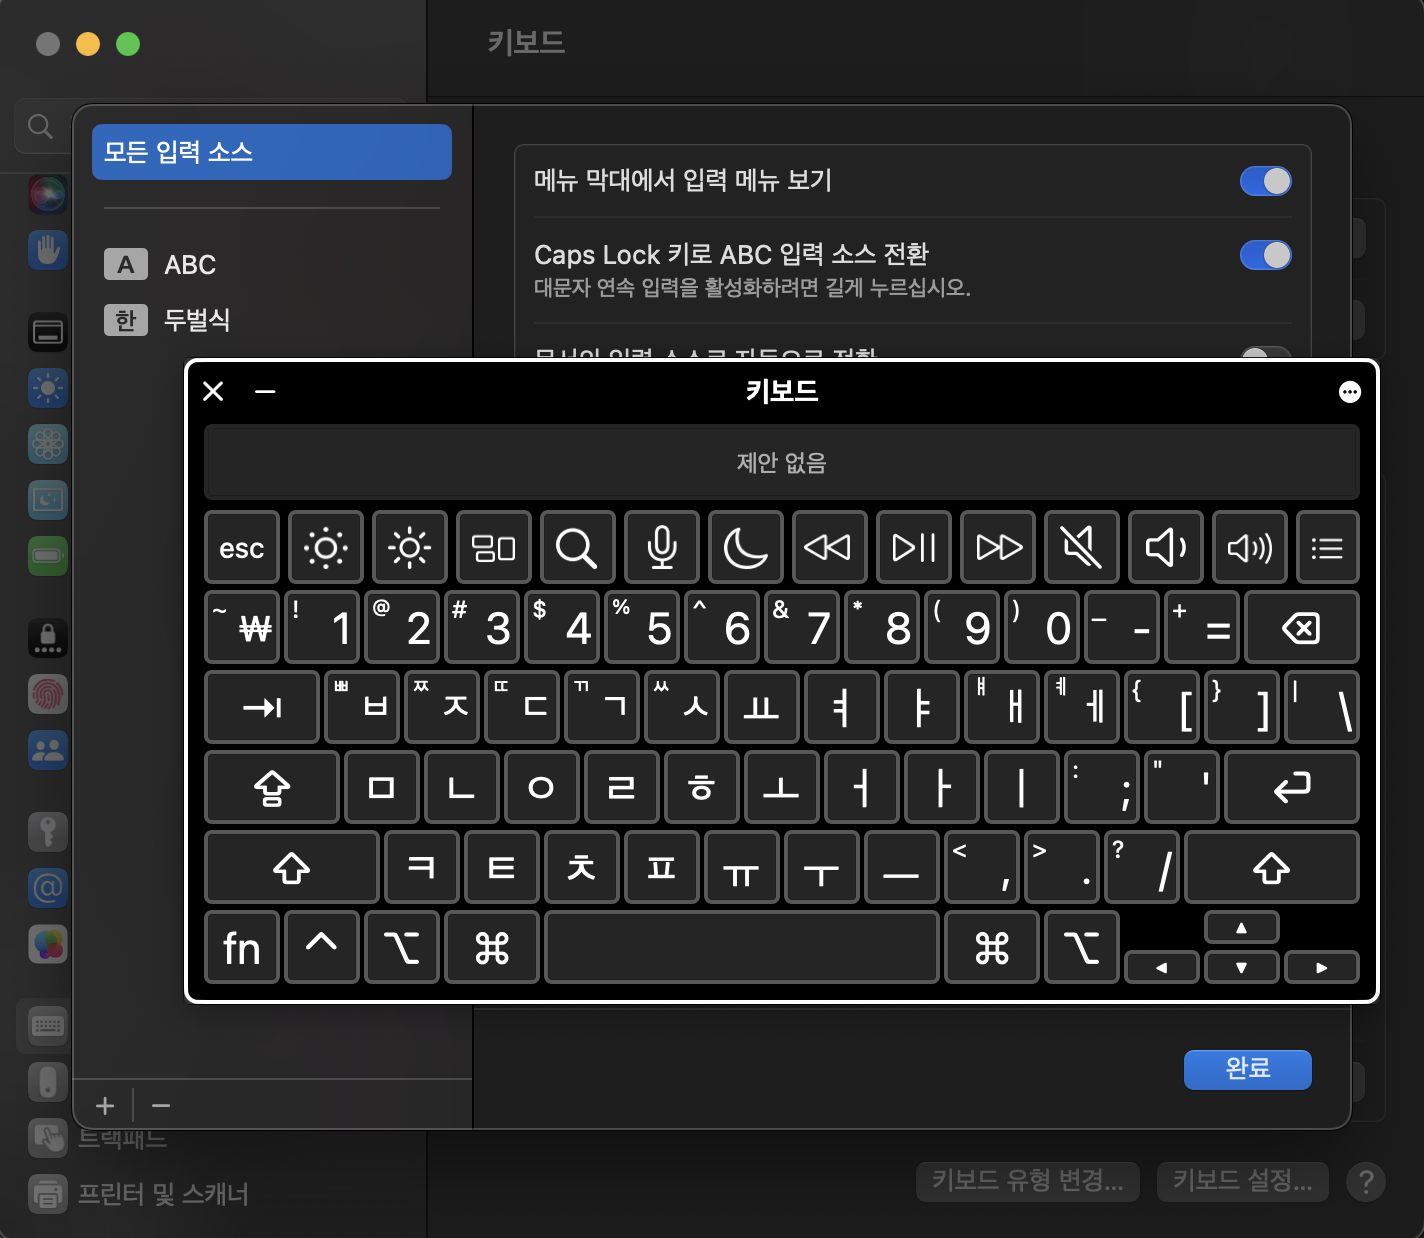Click the backspace delete key
1424x1238 pixels.
click(x=1302, y=627)
